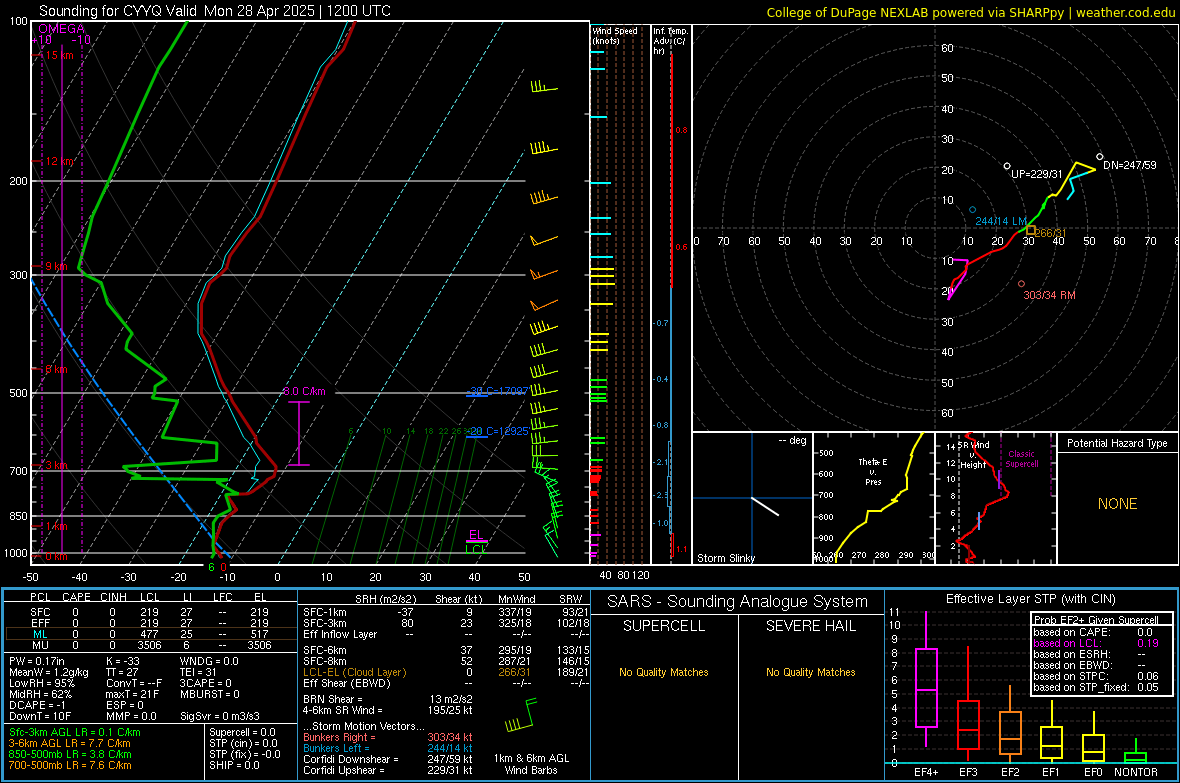Click the Wind Speed (knots) panel header
The width and height of the screenshot is (1180, 783).
click(615, 35)
